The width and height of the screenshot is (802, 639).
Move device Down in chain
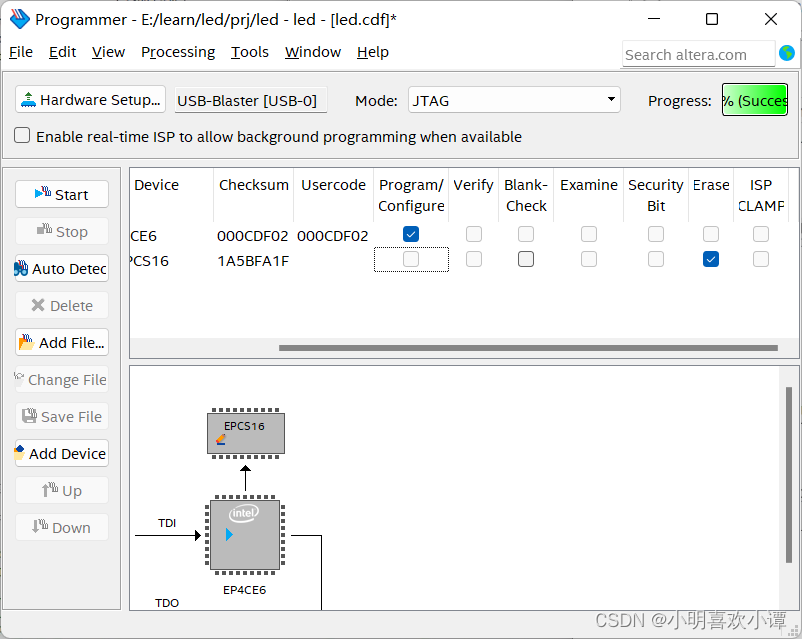(x=62, y=527)
